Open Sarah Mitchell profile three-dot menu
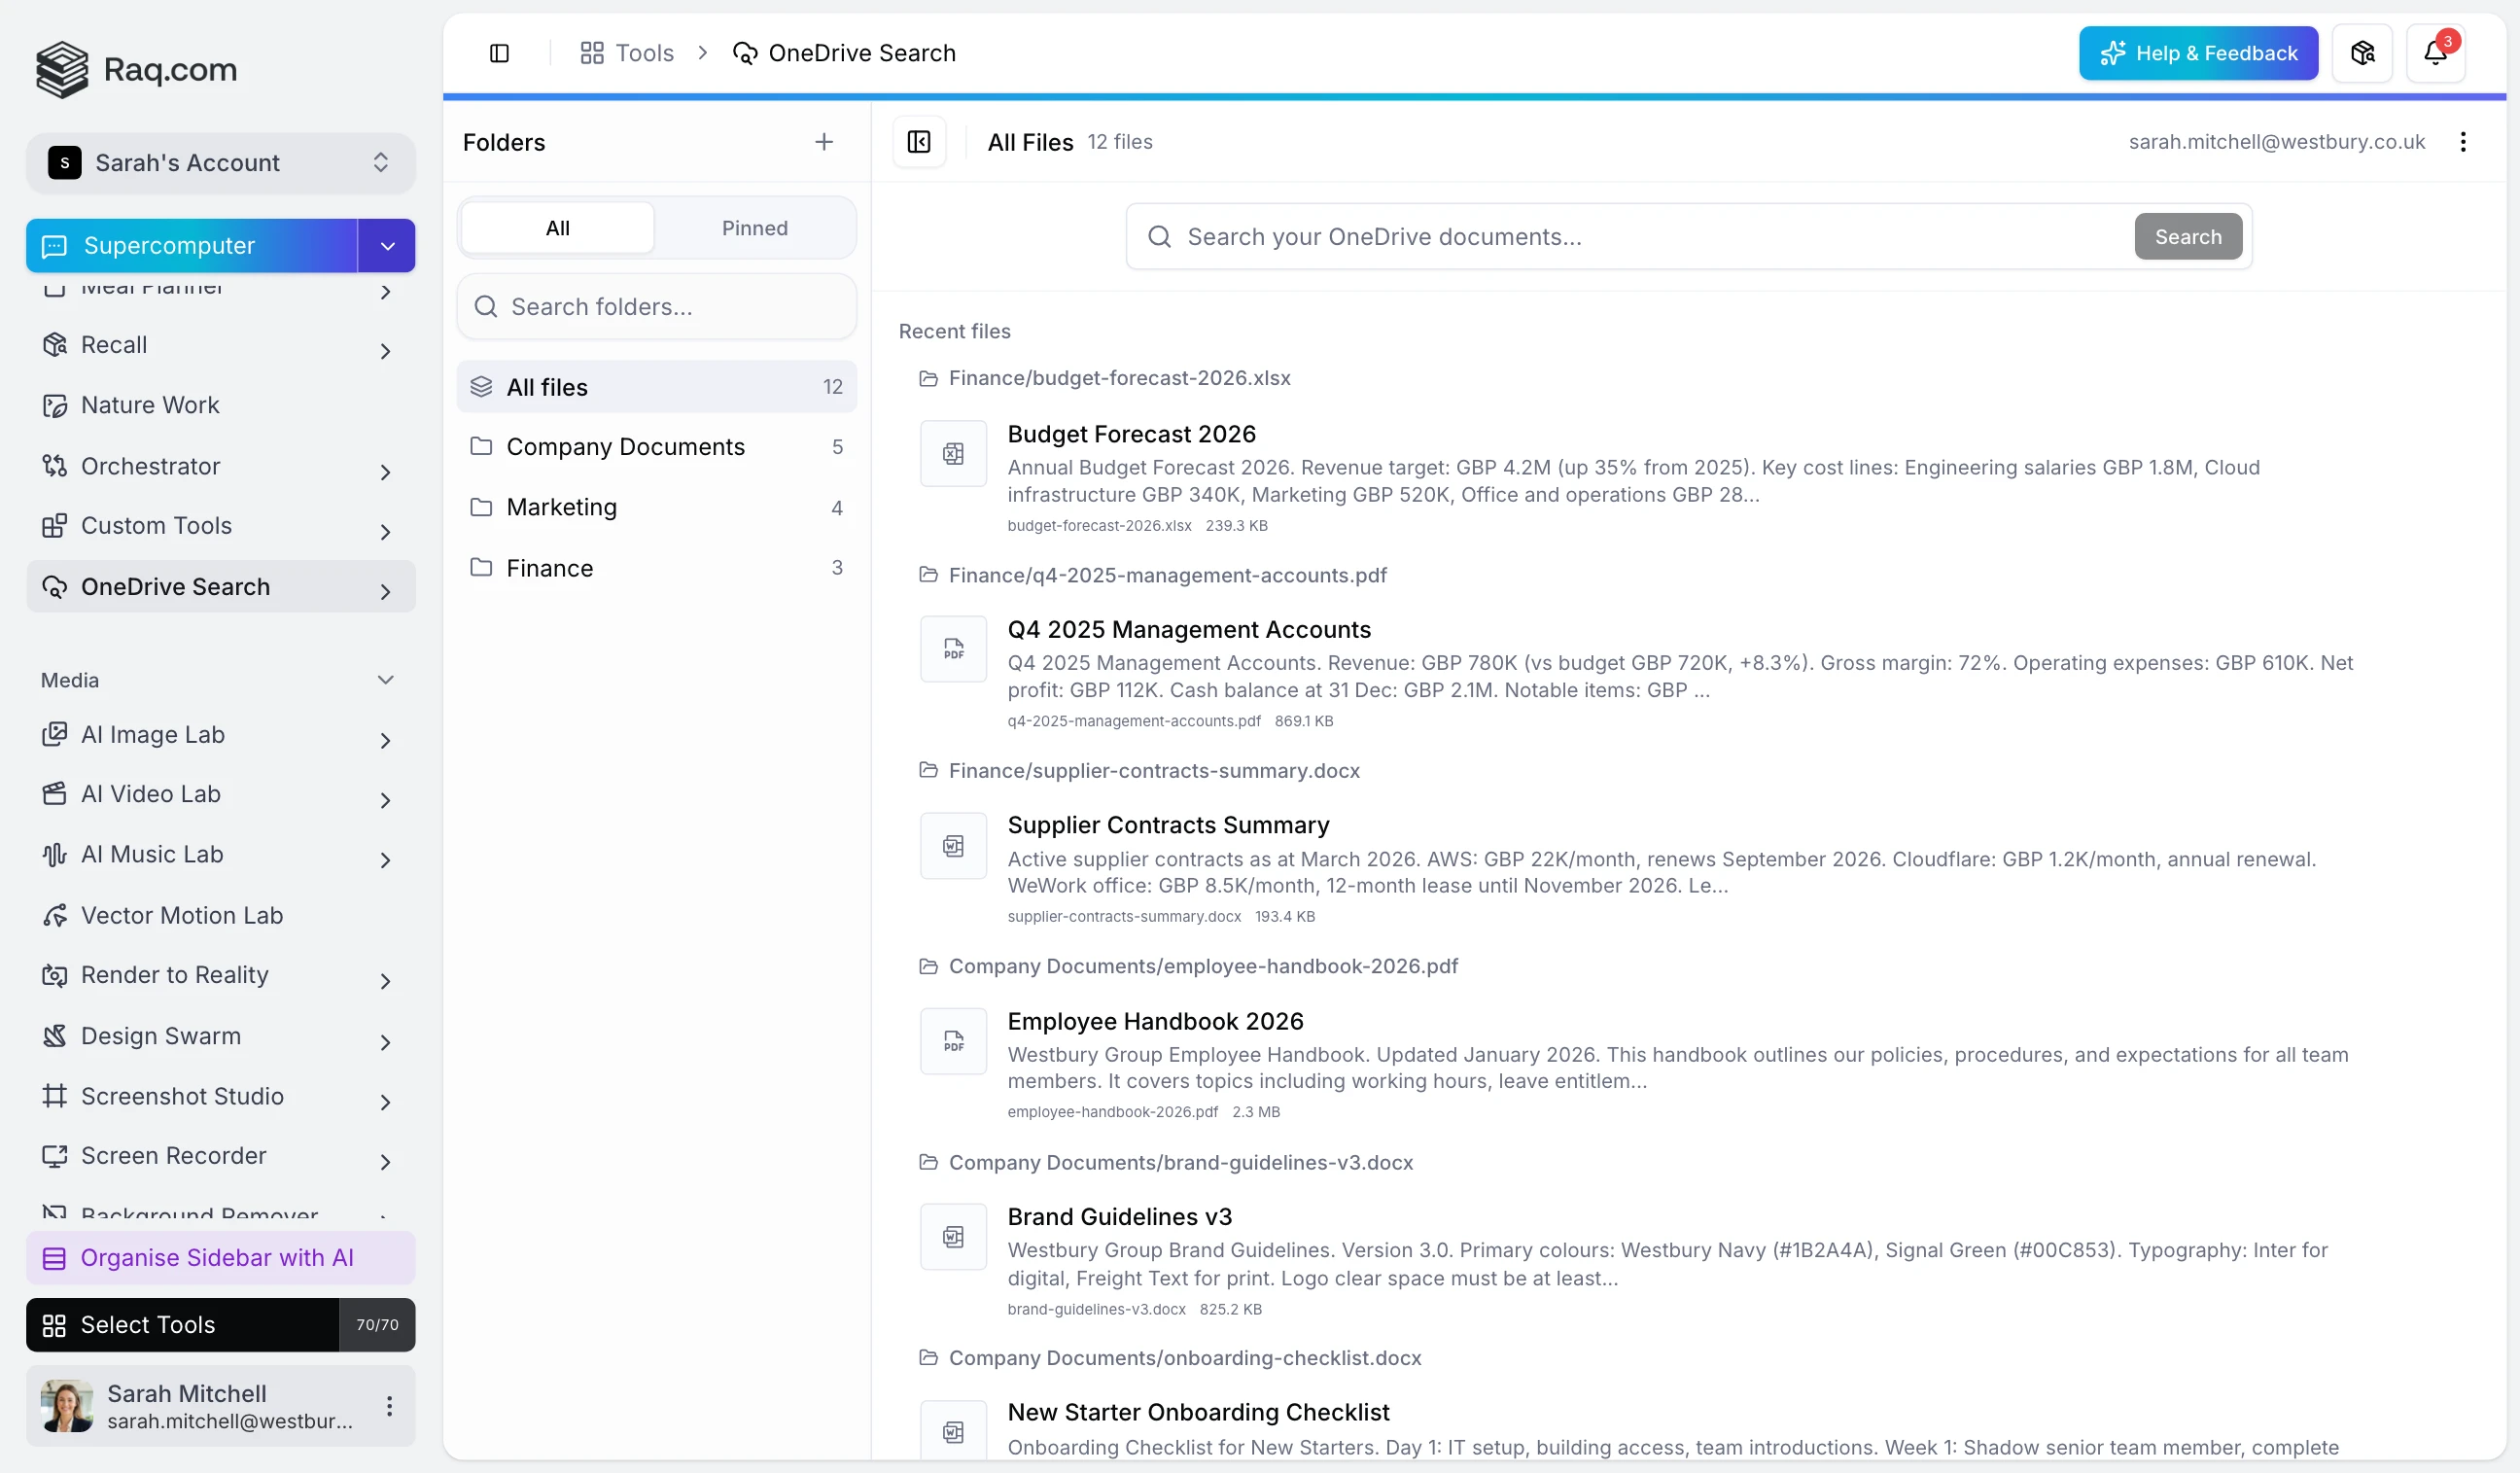This screenshot has height=1473, width=2520. click(x=389, y=1406)
